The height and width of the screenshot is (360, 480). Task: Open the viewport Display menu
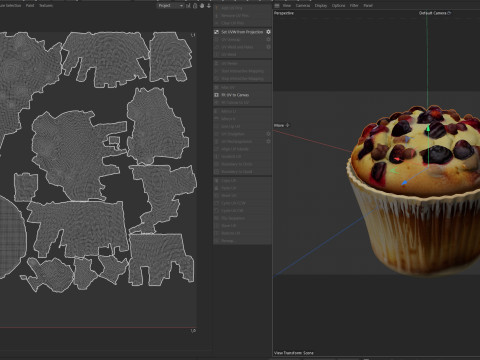321,6
